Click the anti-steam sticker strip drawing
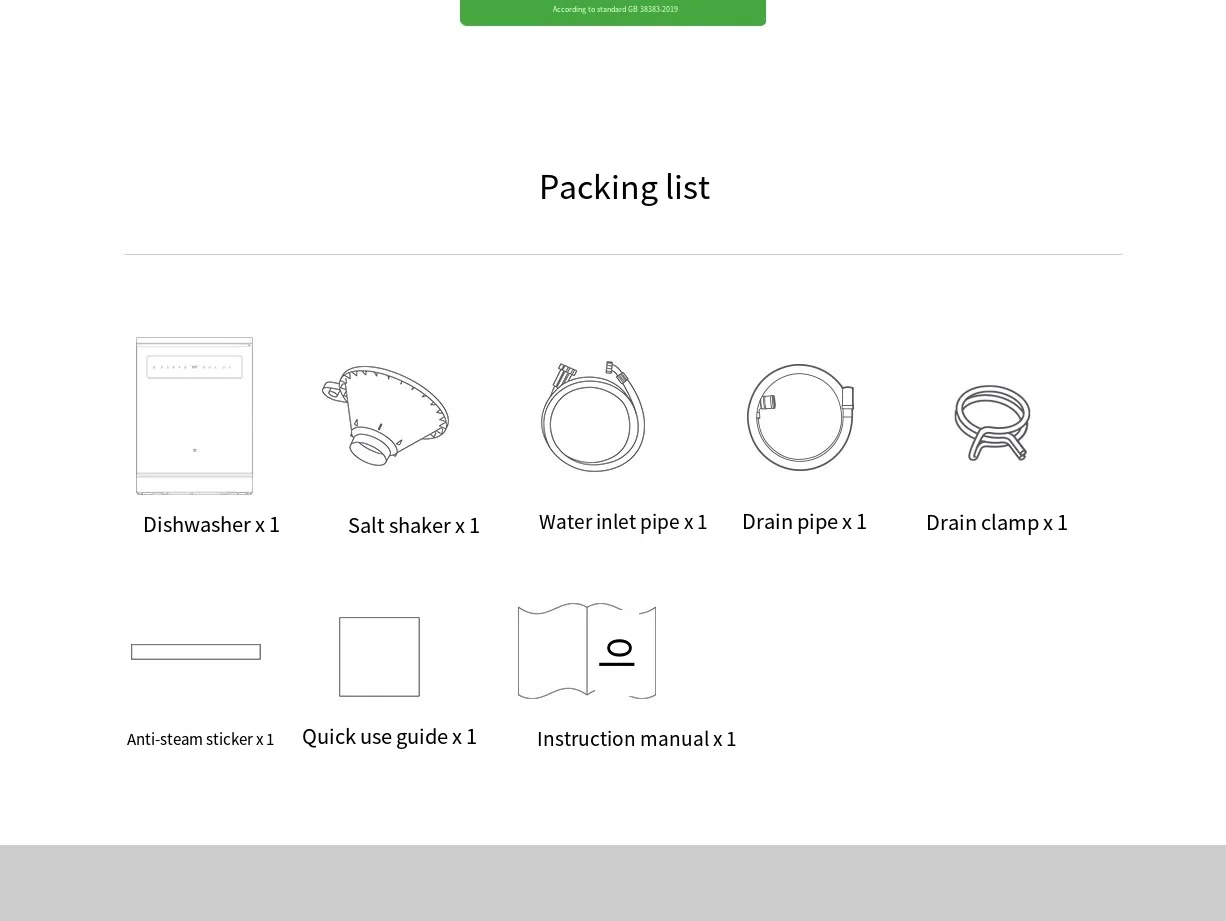The height and width of the screenshot is (921, 1226). (196, 652)
